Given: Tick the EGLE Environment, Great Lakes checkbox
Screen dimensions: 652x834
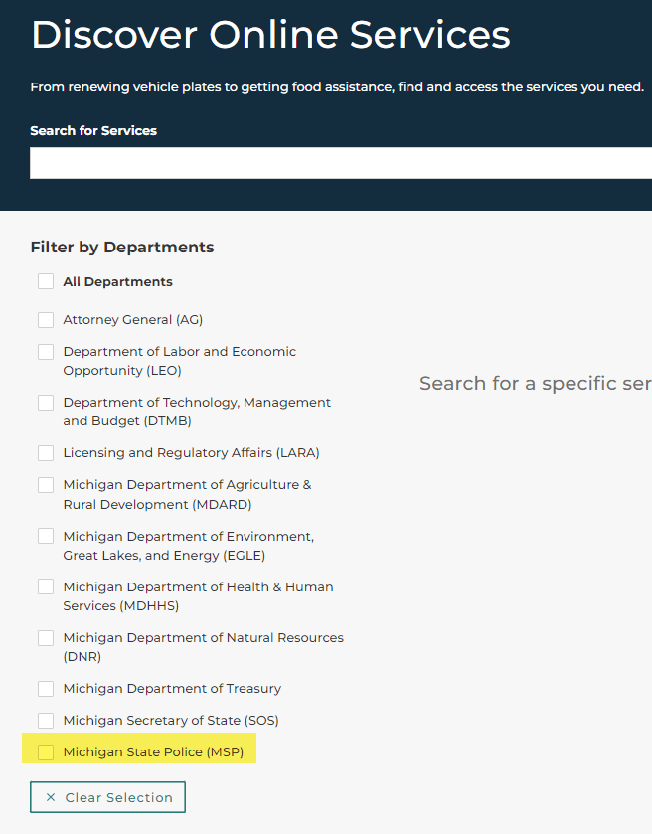Looking at the screenshot, I should click(x=46, y=536).
